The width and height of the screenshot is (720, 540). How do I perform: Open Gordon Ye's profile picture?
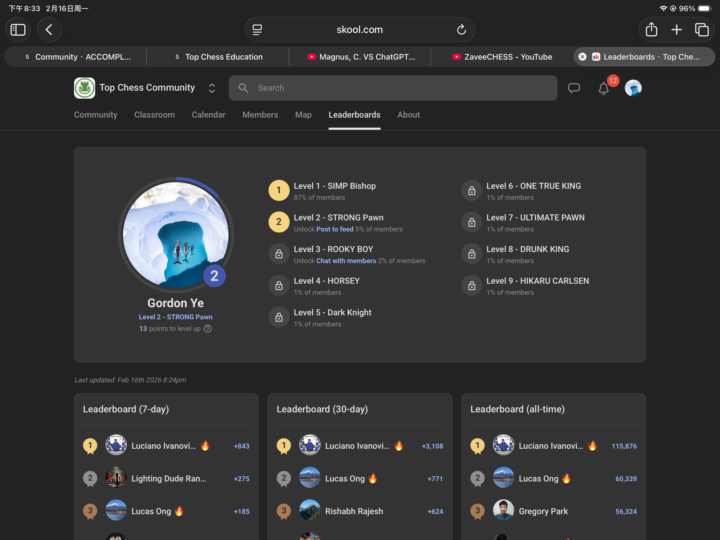(x=176, y=233)
